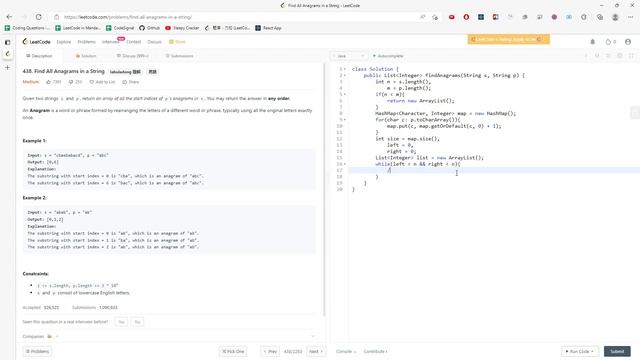Select the LeetCode tab icon in sidebar
Screen dimensions: 640x360
coord(7,54)
